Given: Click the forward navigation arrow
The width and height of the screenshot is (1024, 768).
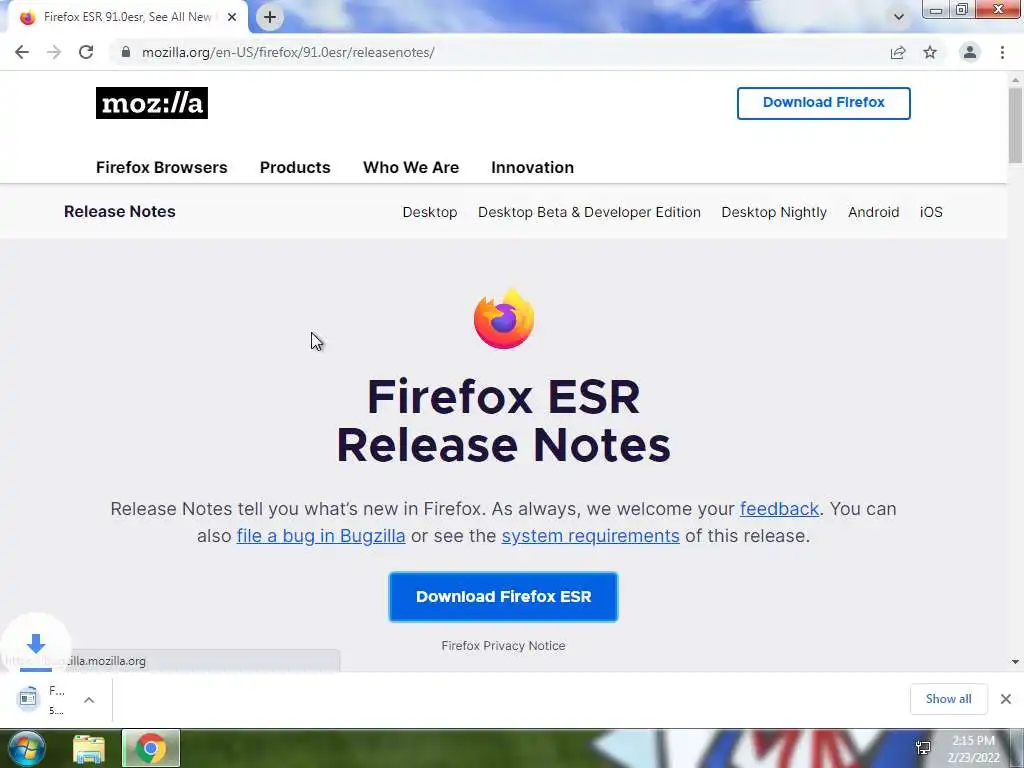Looking at the screenshot, I should [x=54, y=52].
